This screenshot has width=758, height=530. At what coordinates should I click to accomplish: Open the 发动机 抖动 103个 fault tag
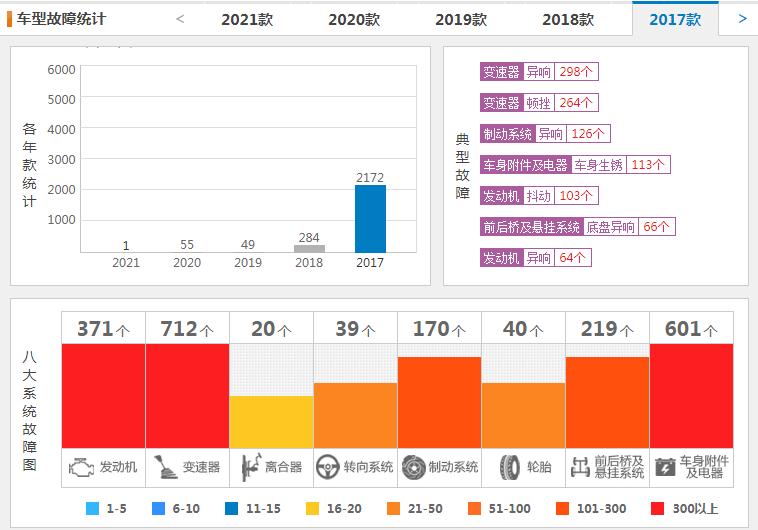[x=539, y=196]
